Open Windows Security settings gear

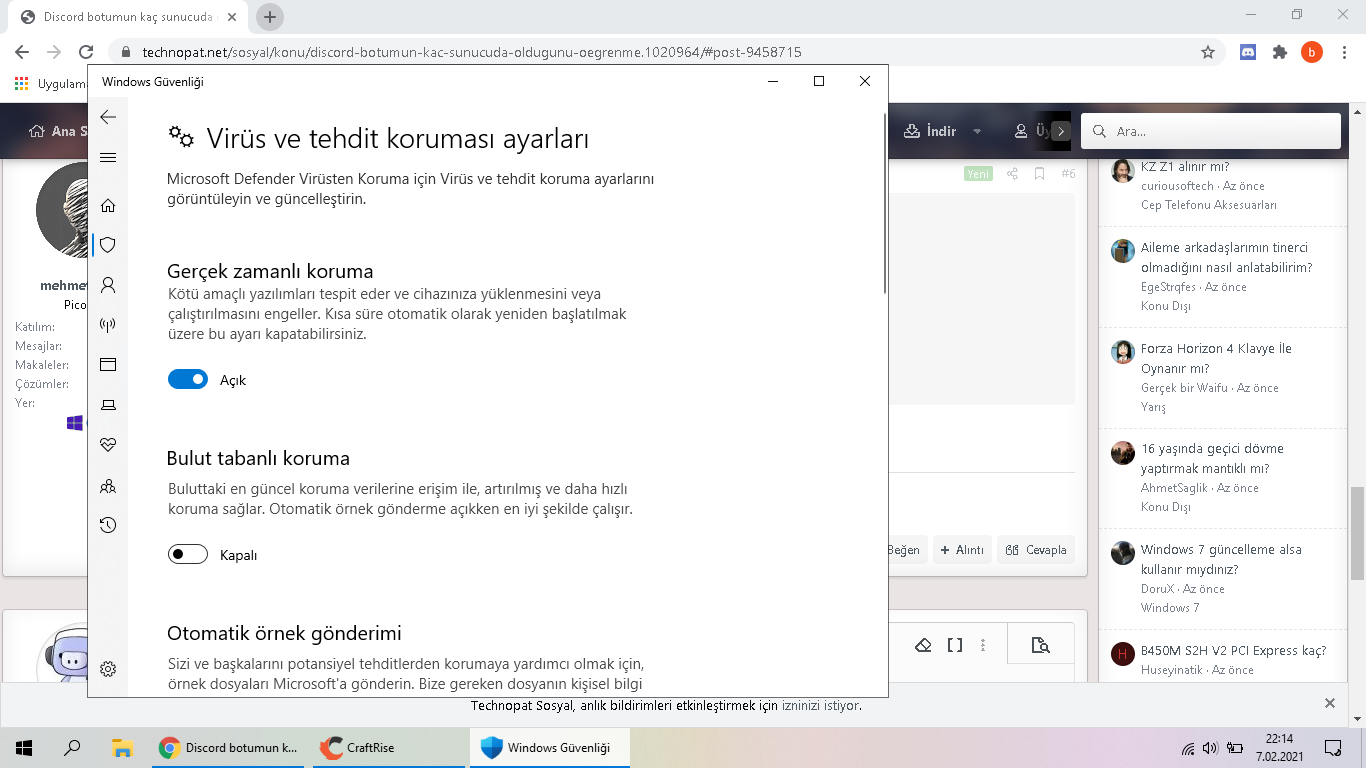108,669
